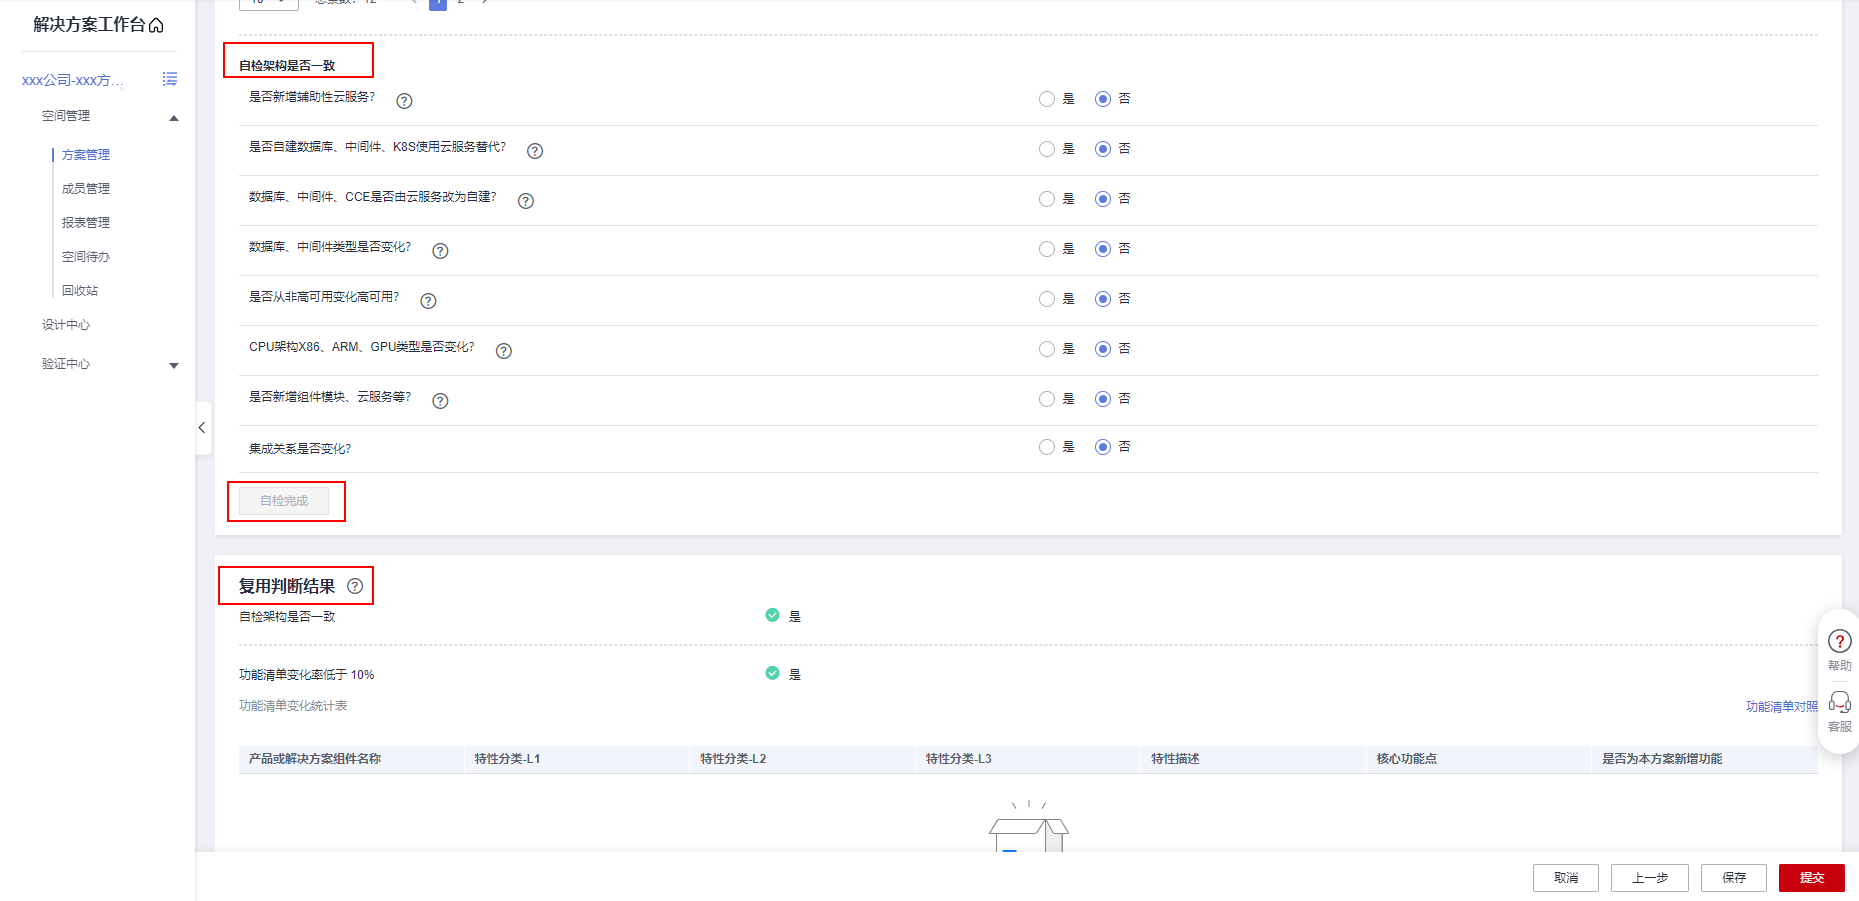Select 是 for 数据库、中间件类型是否变化
The height and width of the screenshot is (901, 1859).
(x=1047, y=249)
